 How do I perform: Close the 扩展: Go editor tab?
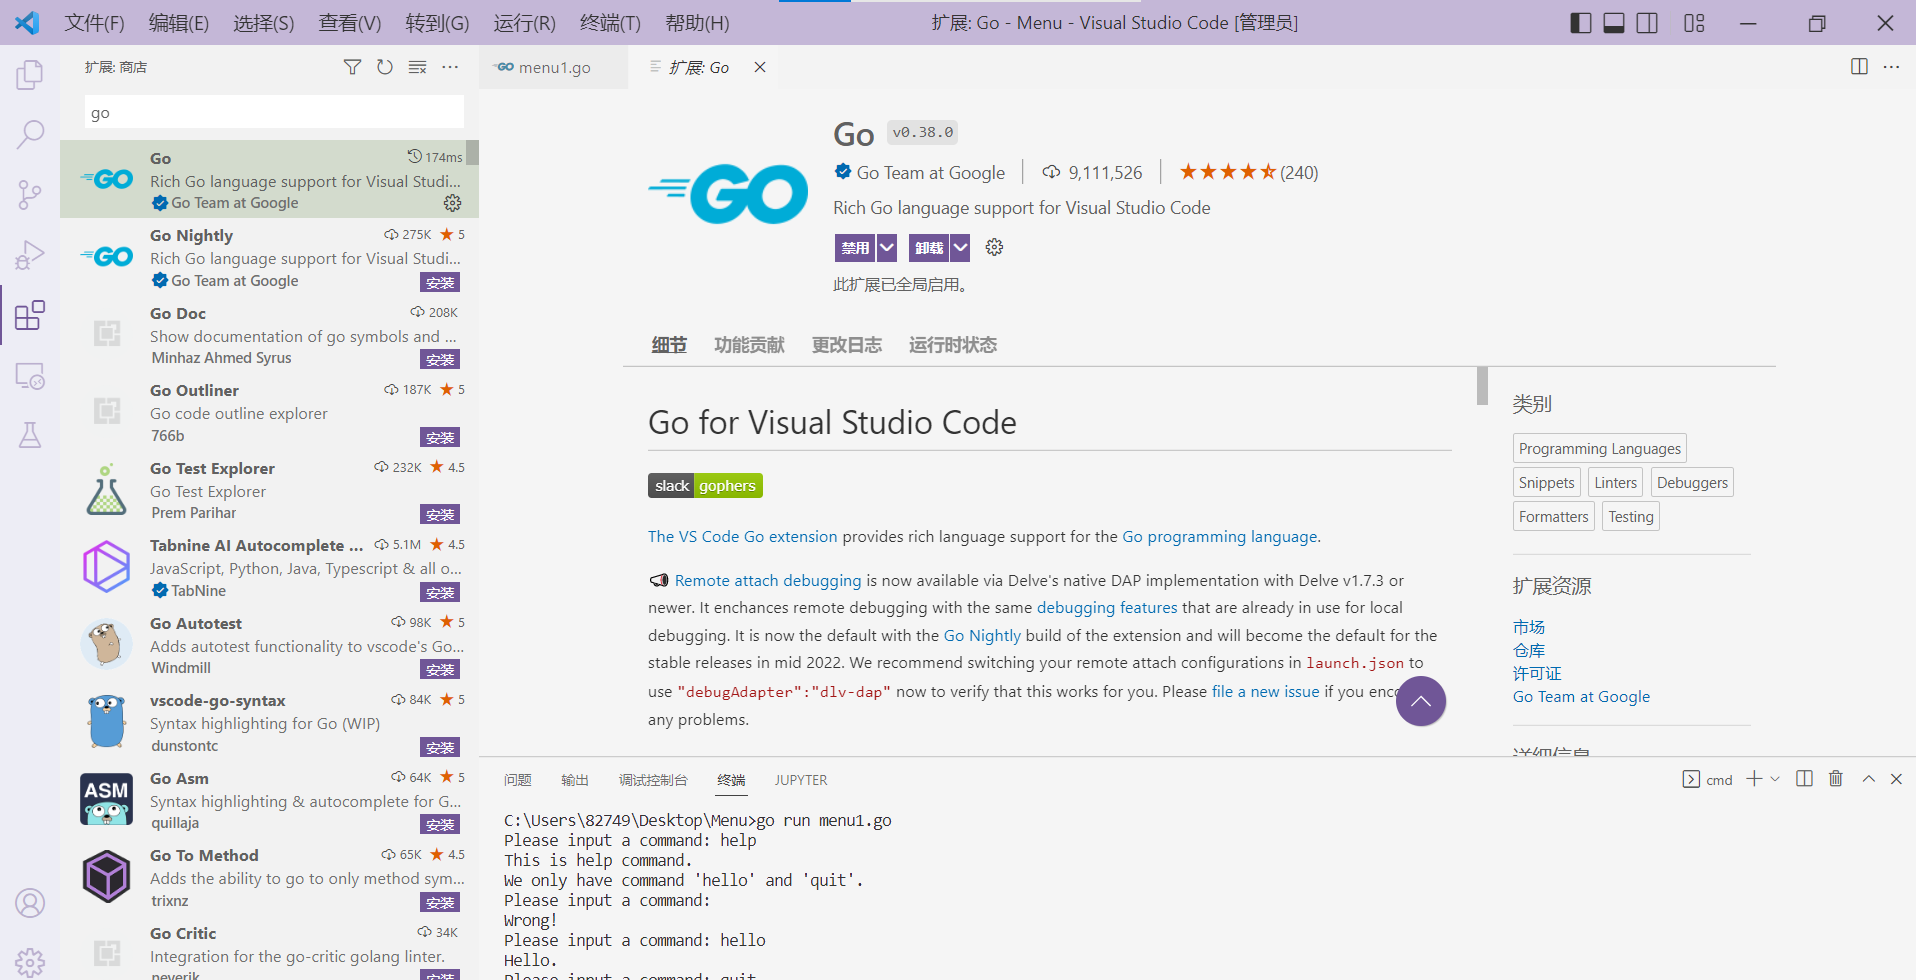pos(760,67)
